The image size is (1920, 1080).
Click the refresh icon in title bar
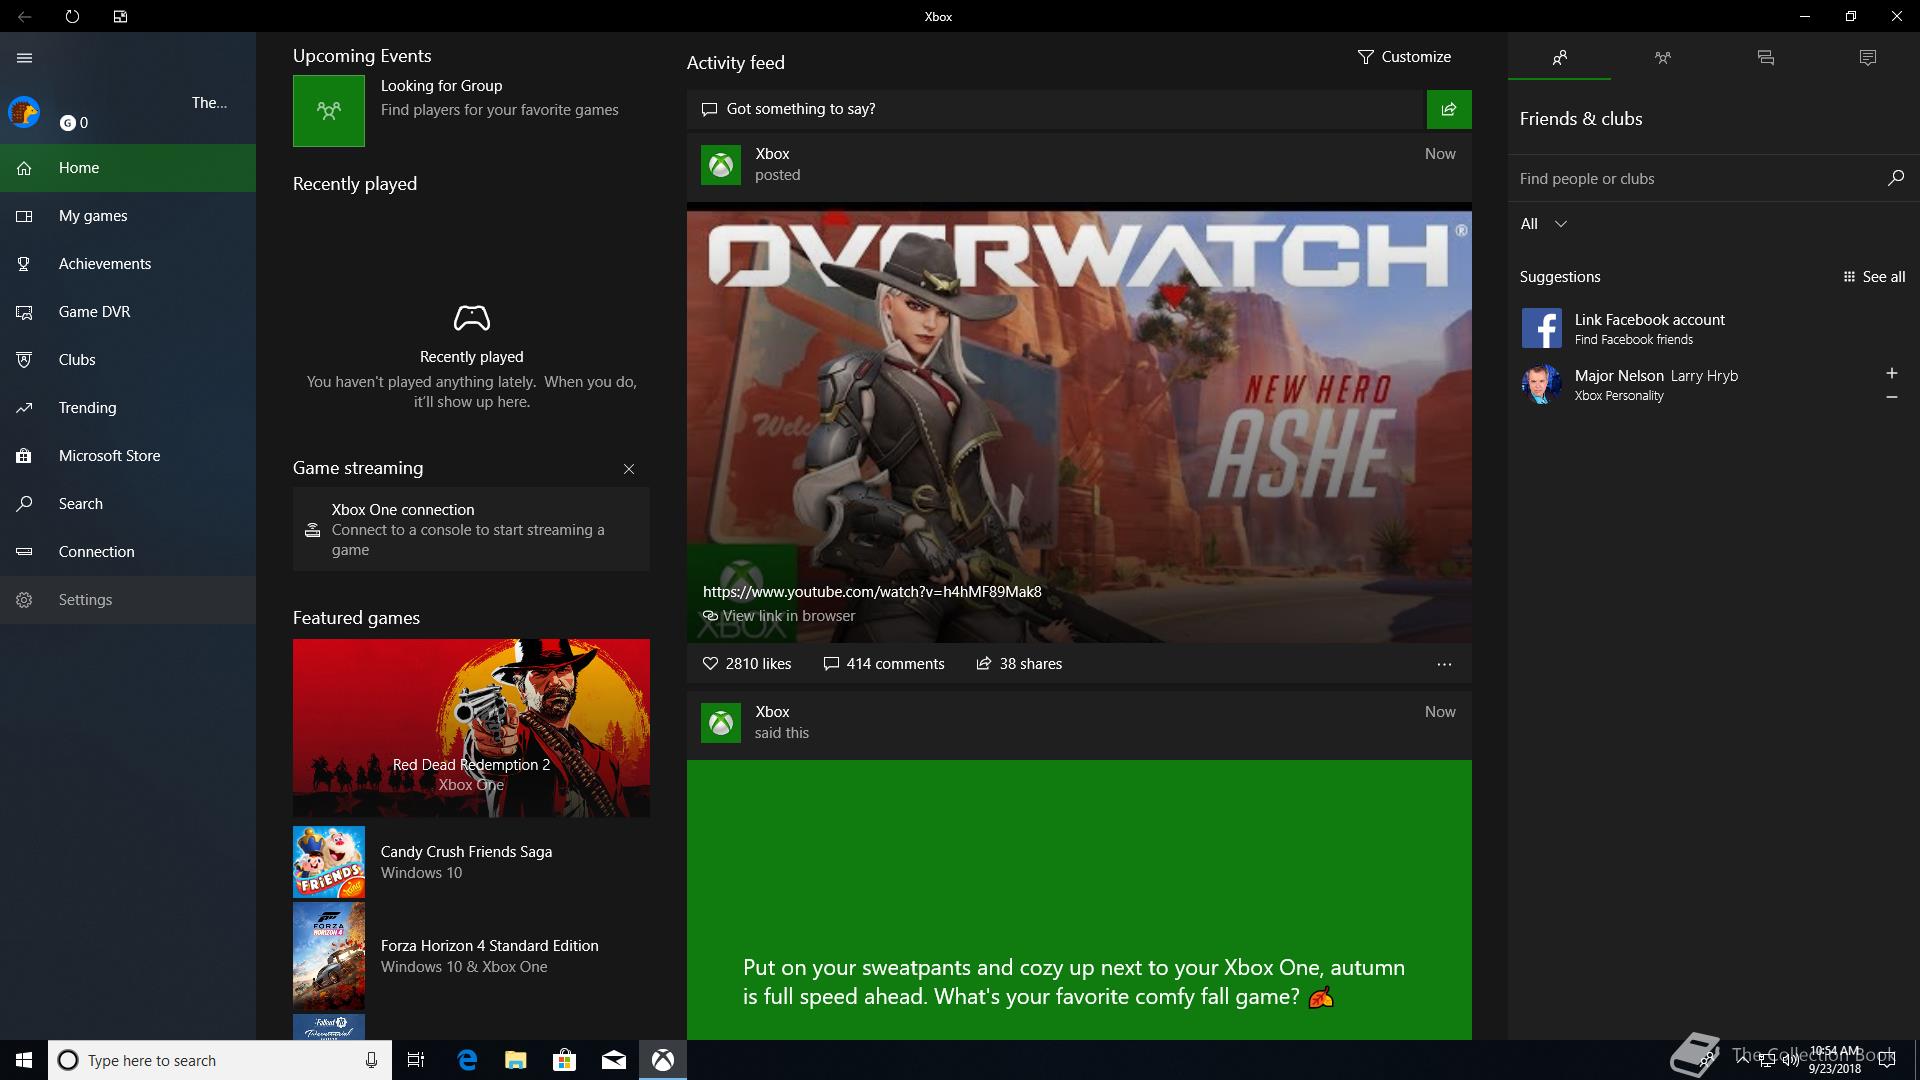[72, 16]
